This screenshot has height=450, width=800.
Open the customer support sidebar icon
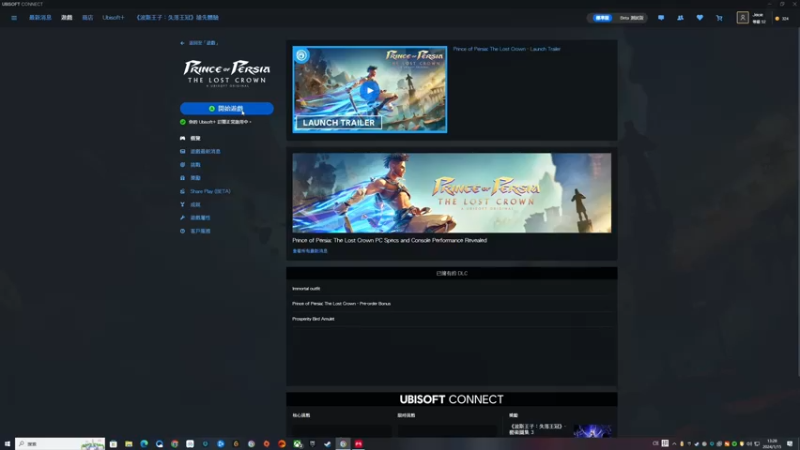182,231
